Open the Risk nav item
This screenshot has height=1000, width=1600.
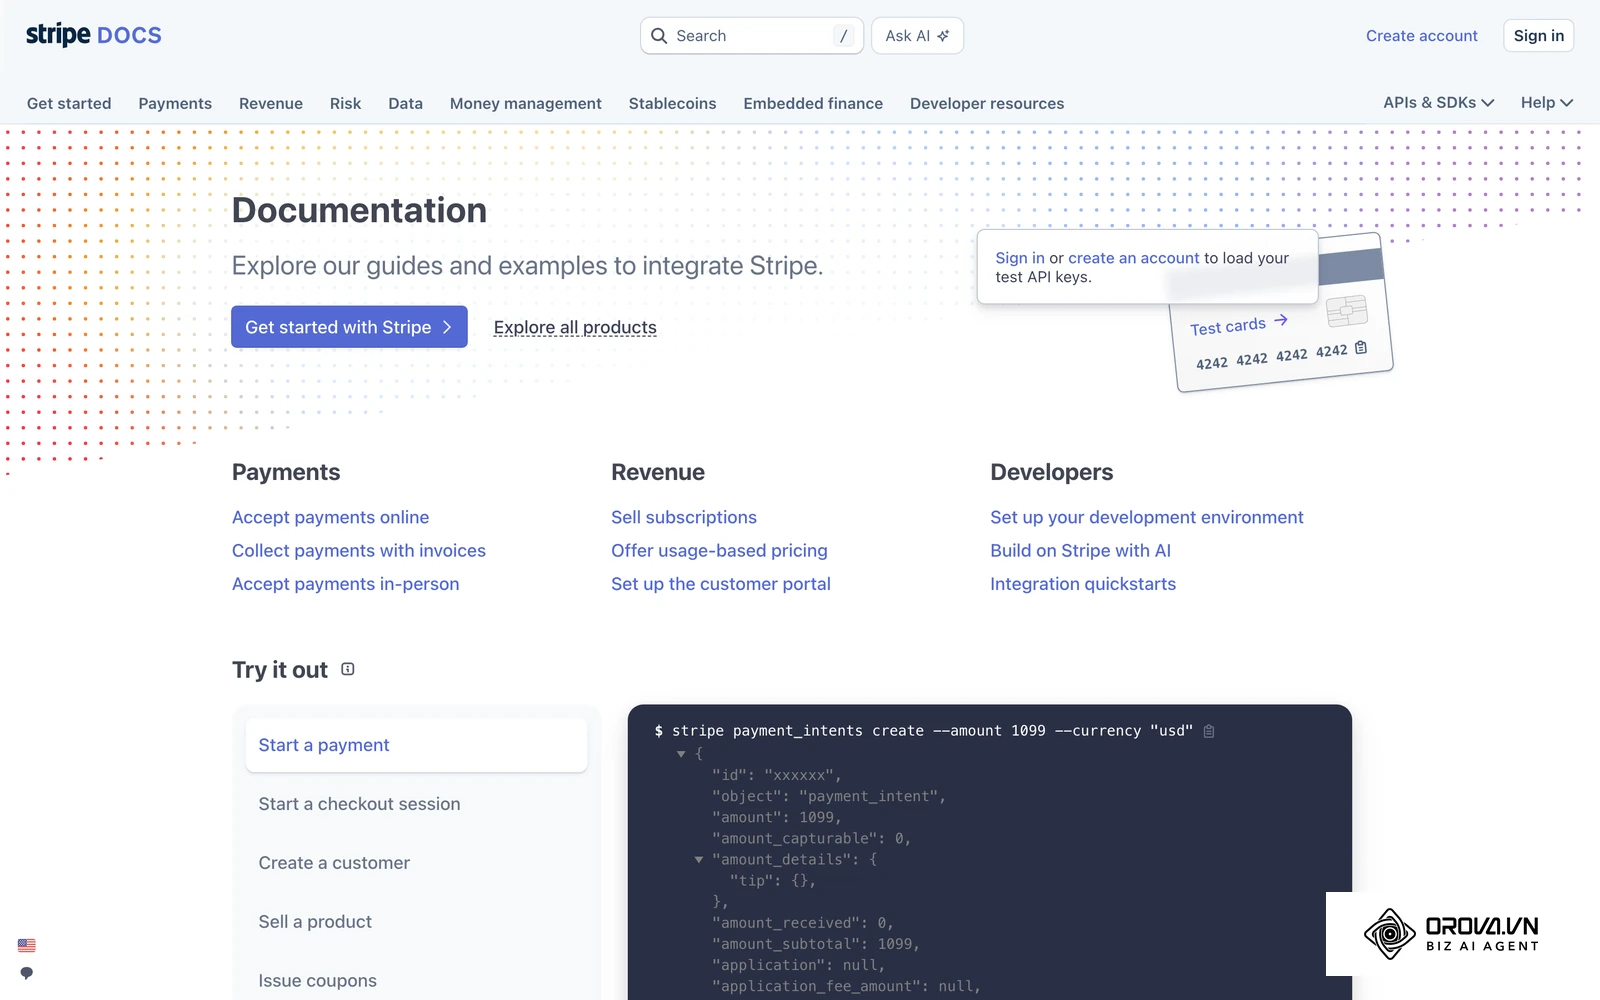click(345, 103)
